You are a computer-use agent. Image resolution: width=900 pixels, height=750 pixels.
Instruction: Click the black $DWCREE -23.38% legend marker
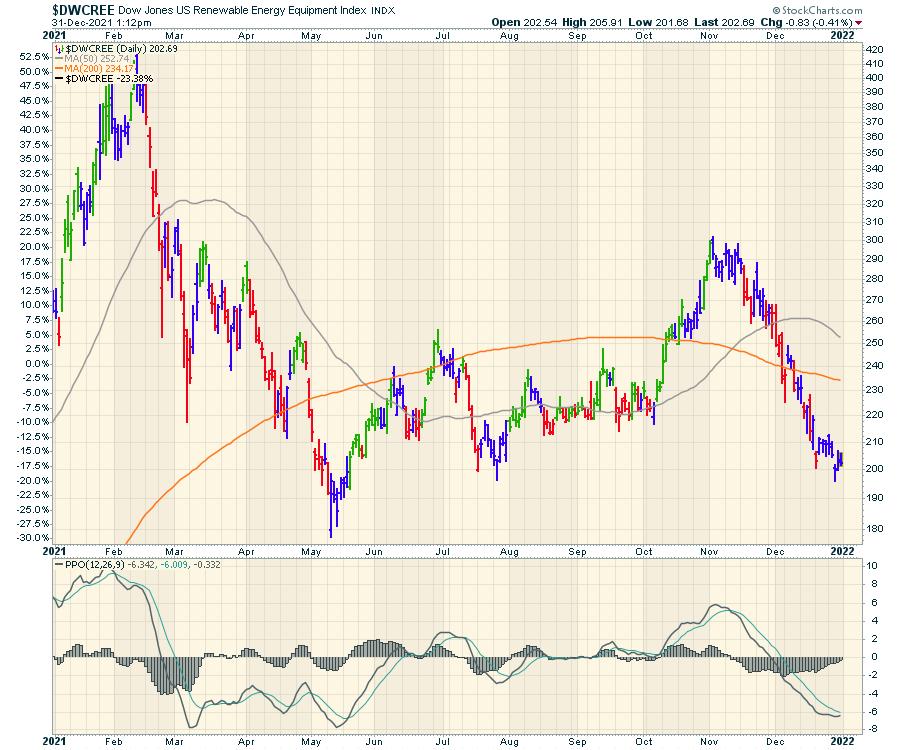pyautogui.click(x=58, y=78)
